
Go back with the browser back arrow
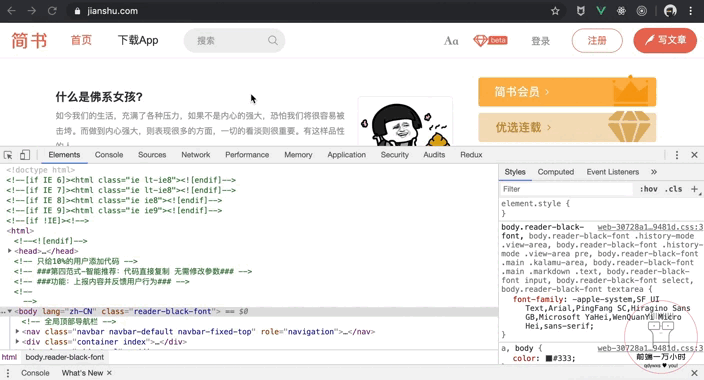[11, 11]
